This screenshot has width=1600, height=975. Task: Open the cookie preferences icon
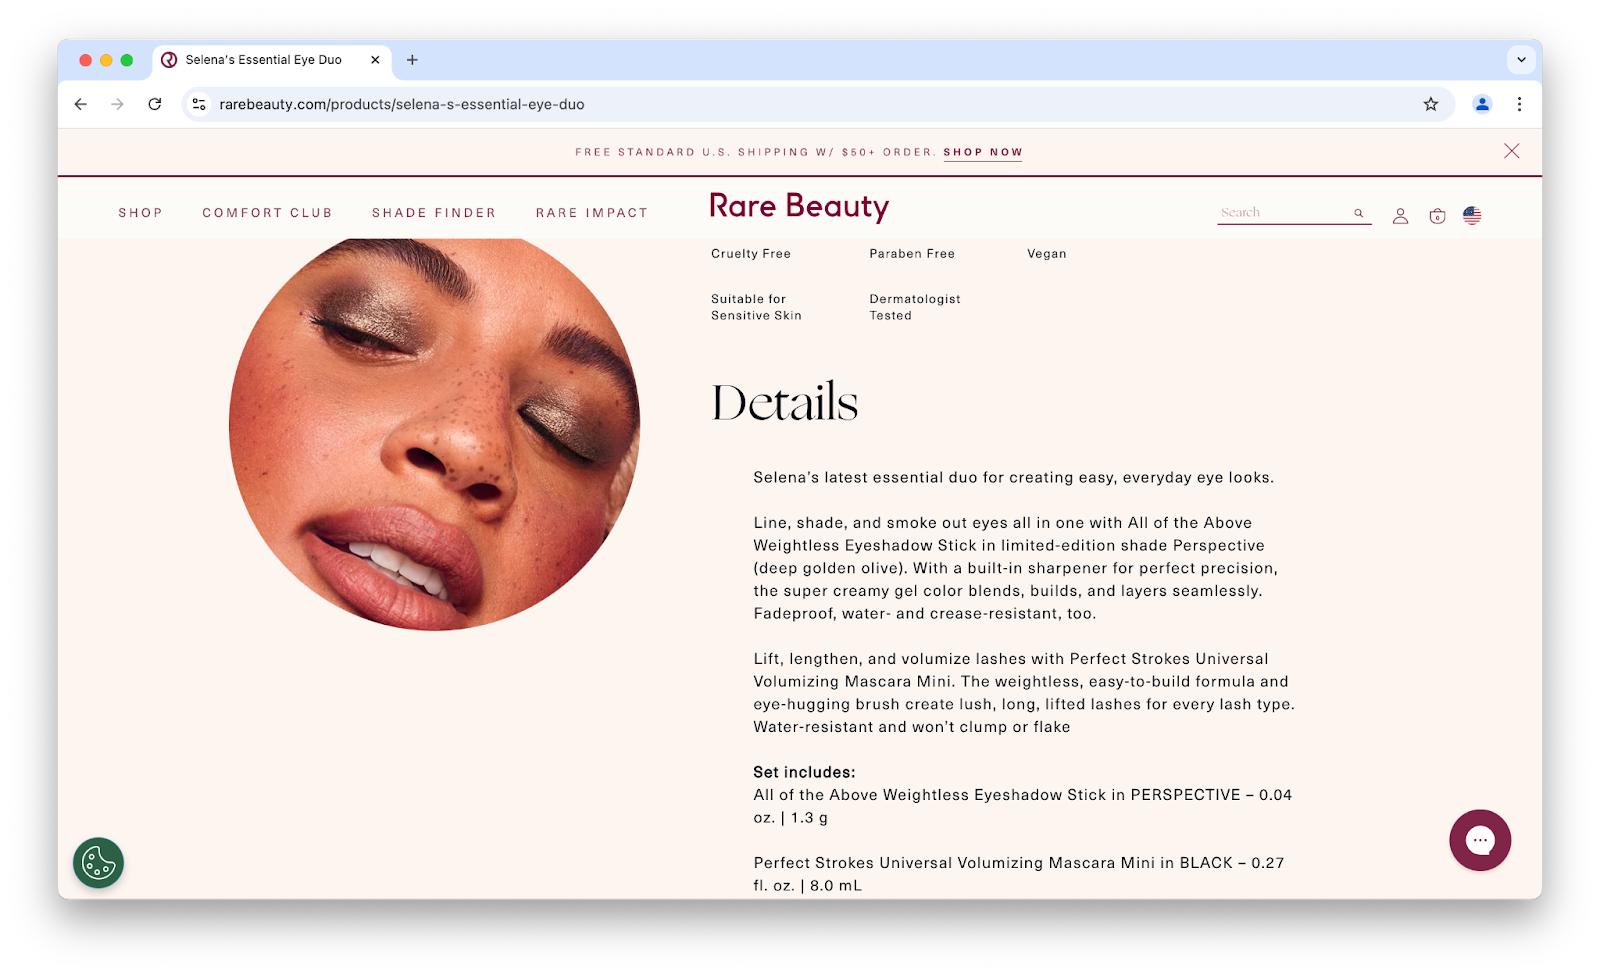pos(98,862)
